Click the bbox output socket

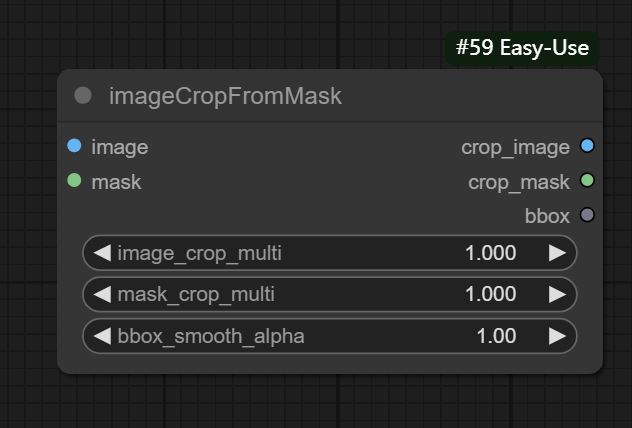[x=587, y=215]
